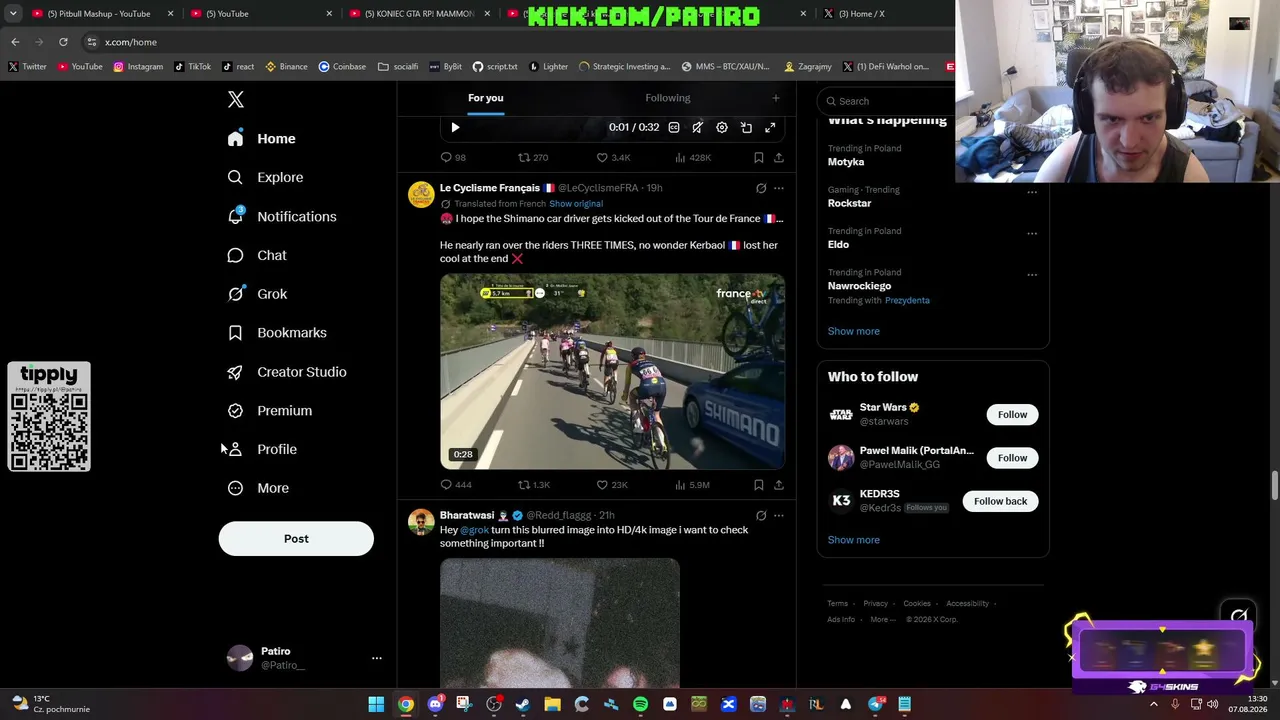The image size is (1280, 720).
Task: Expand the More menu in sidebar
Action: (258, 488)
